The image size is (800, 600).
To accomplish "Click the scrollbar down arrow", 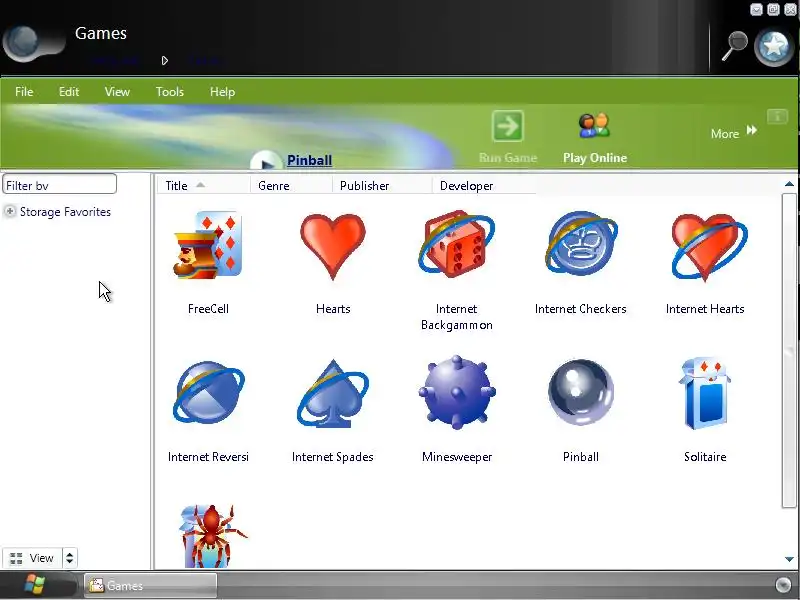I will 789,559.
